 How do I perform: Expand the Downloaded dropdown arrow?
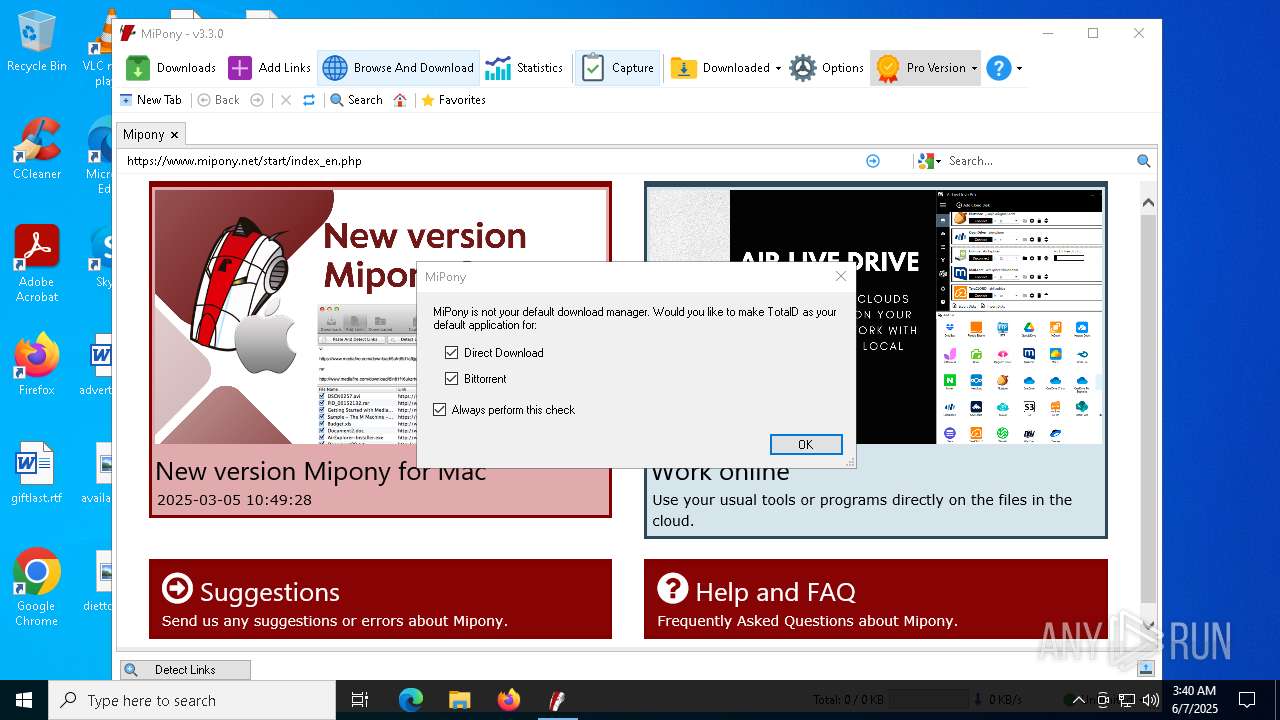point(778,68)
